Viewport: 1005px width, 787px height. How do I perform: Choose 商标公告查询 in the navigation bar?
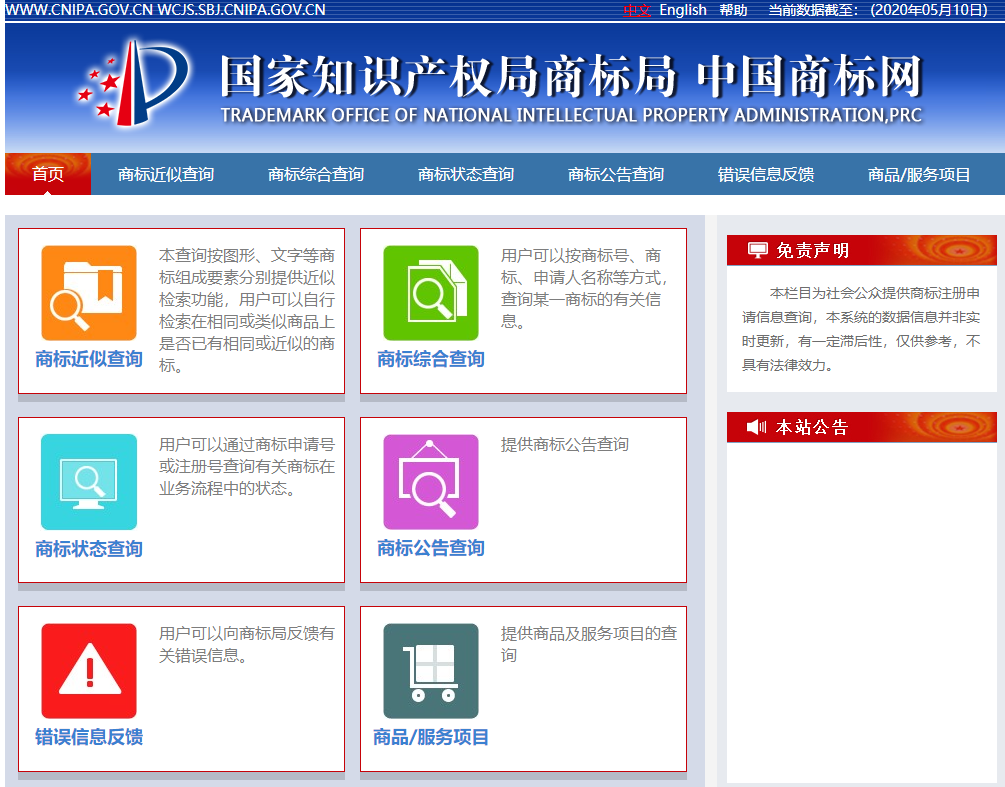tap(616, 174)
